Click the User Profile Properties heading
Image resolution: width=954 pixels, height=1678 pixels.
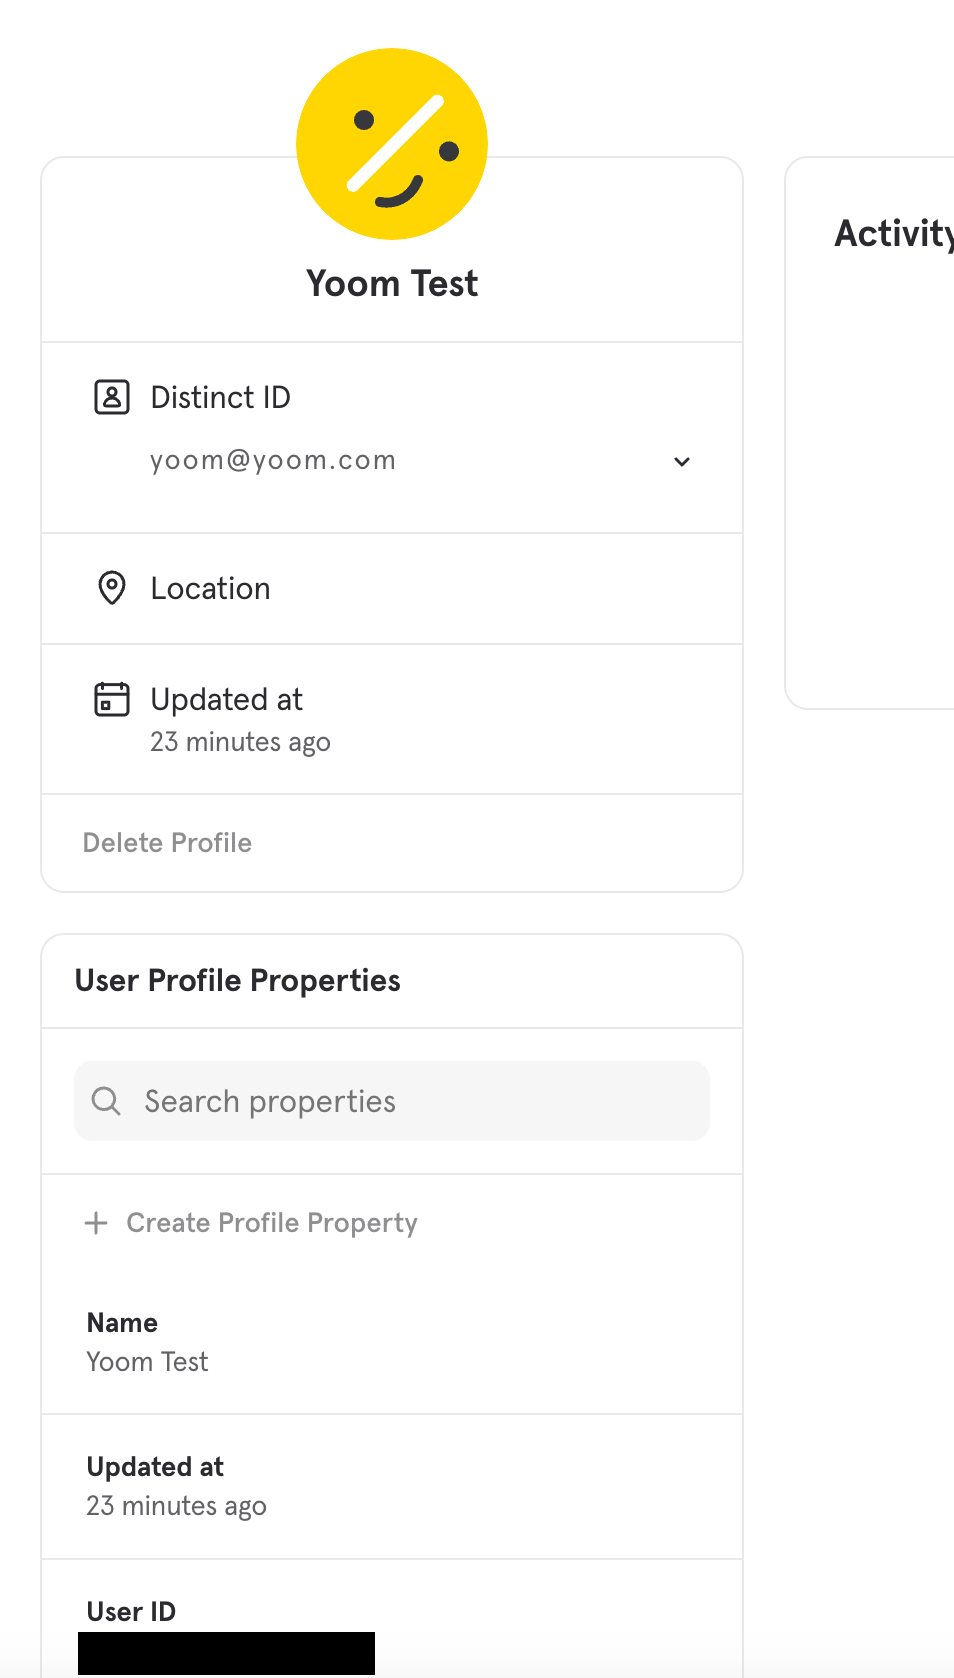(x=238, y=981)
